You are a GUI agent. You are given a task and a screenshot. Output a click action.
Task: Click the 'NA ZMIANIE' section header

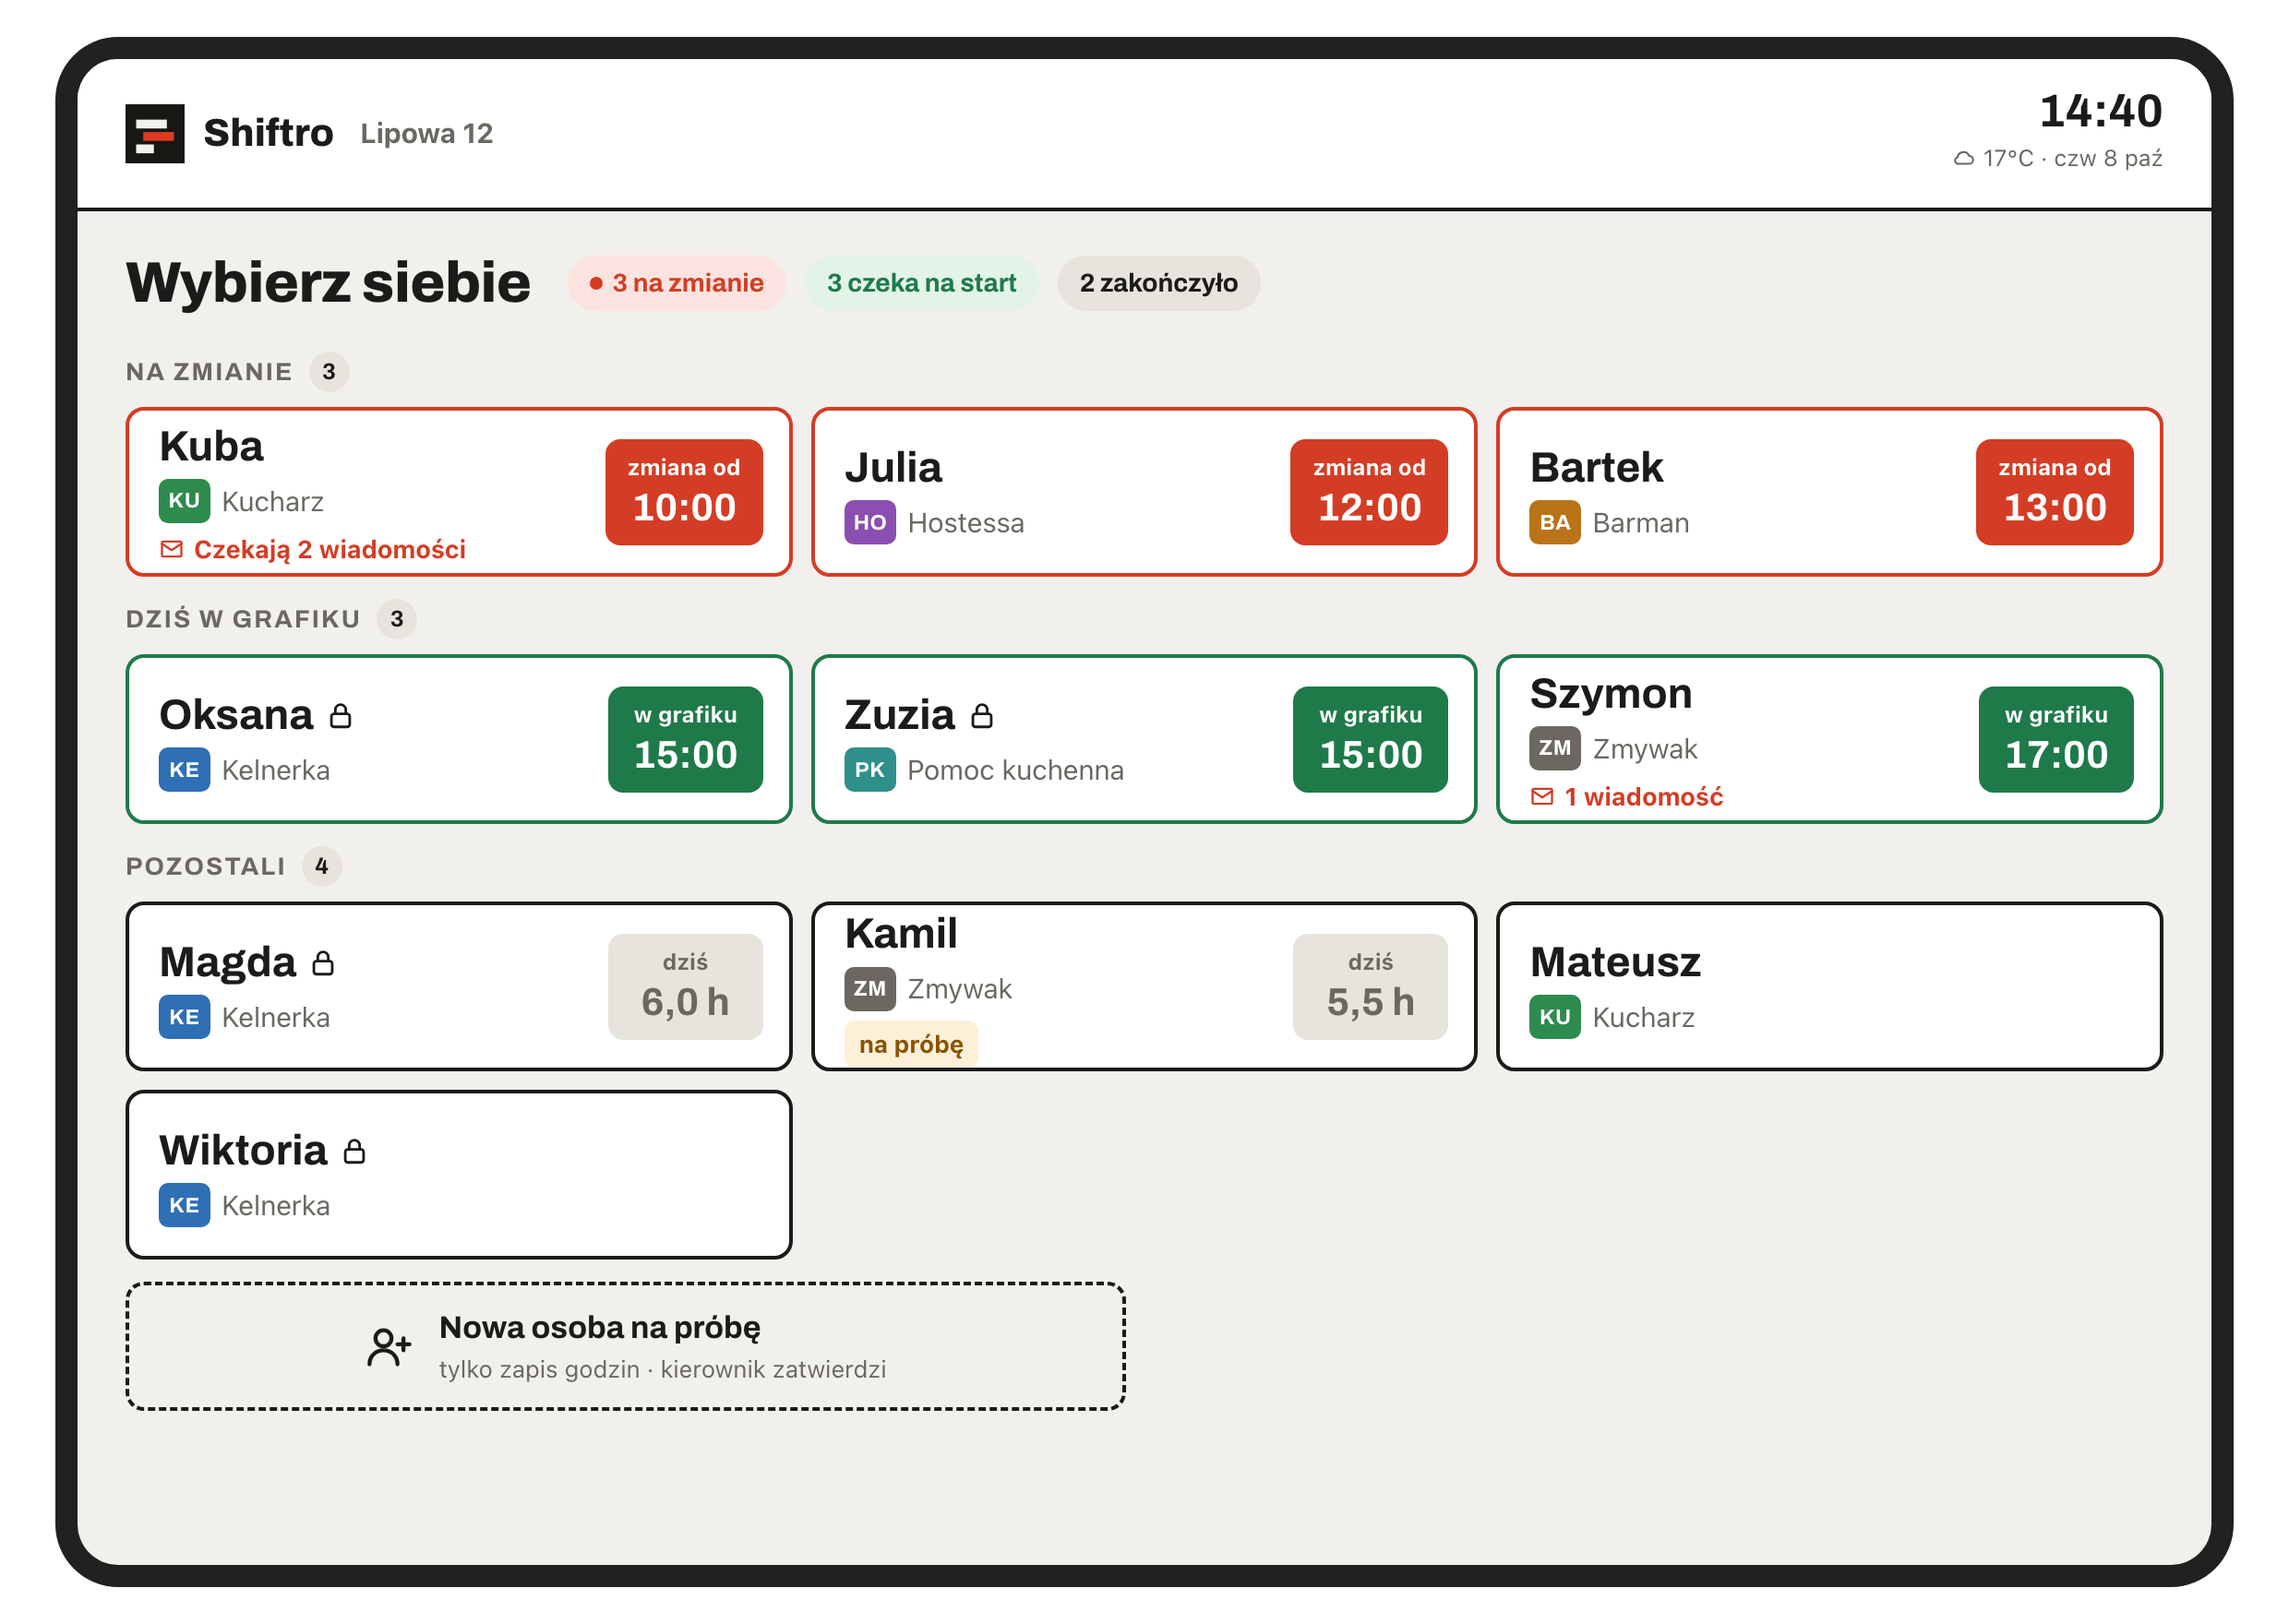point(209,371)
